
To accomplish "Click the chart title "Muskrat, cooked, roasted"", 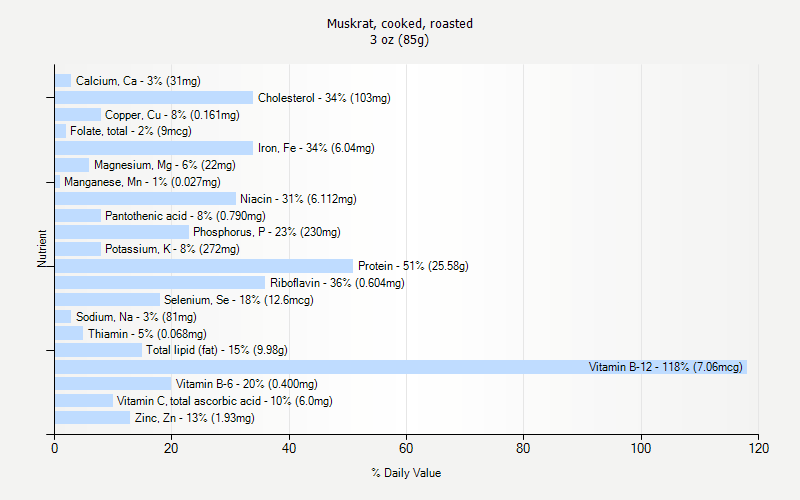I will click(400, 23).
